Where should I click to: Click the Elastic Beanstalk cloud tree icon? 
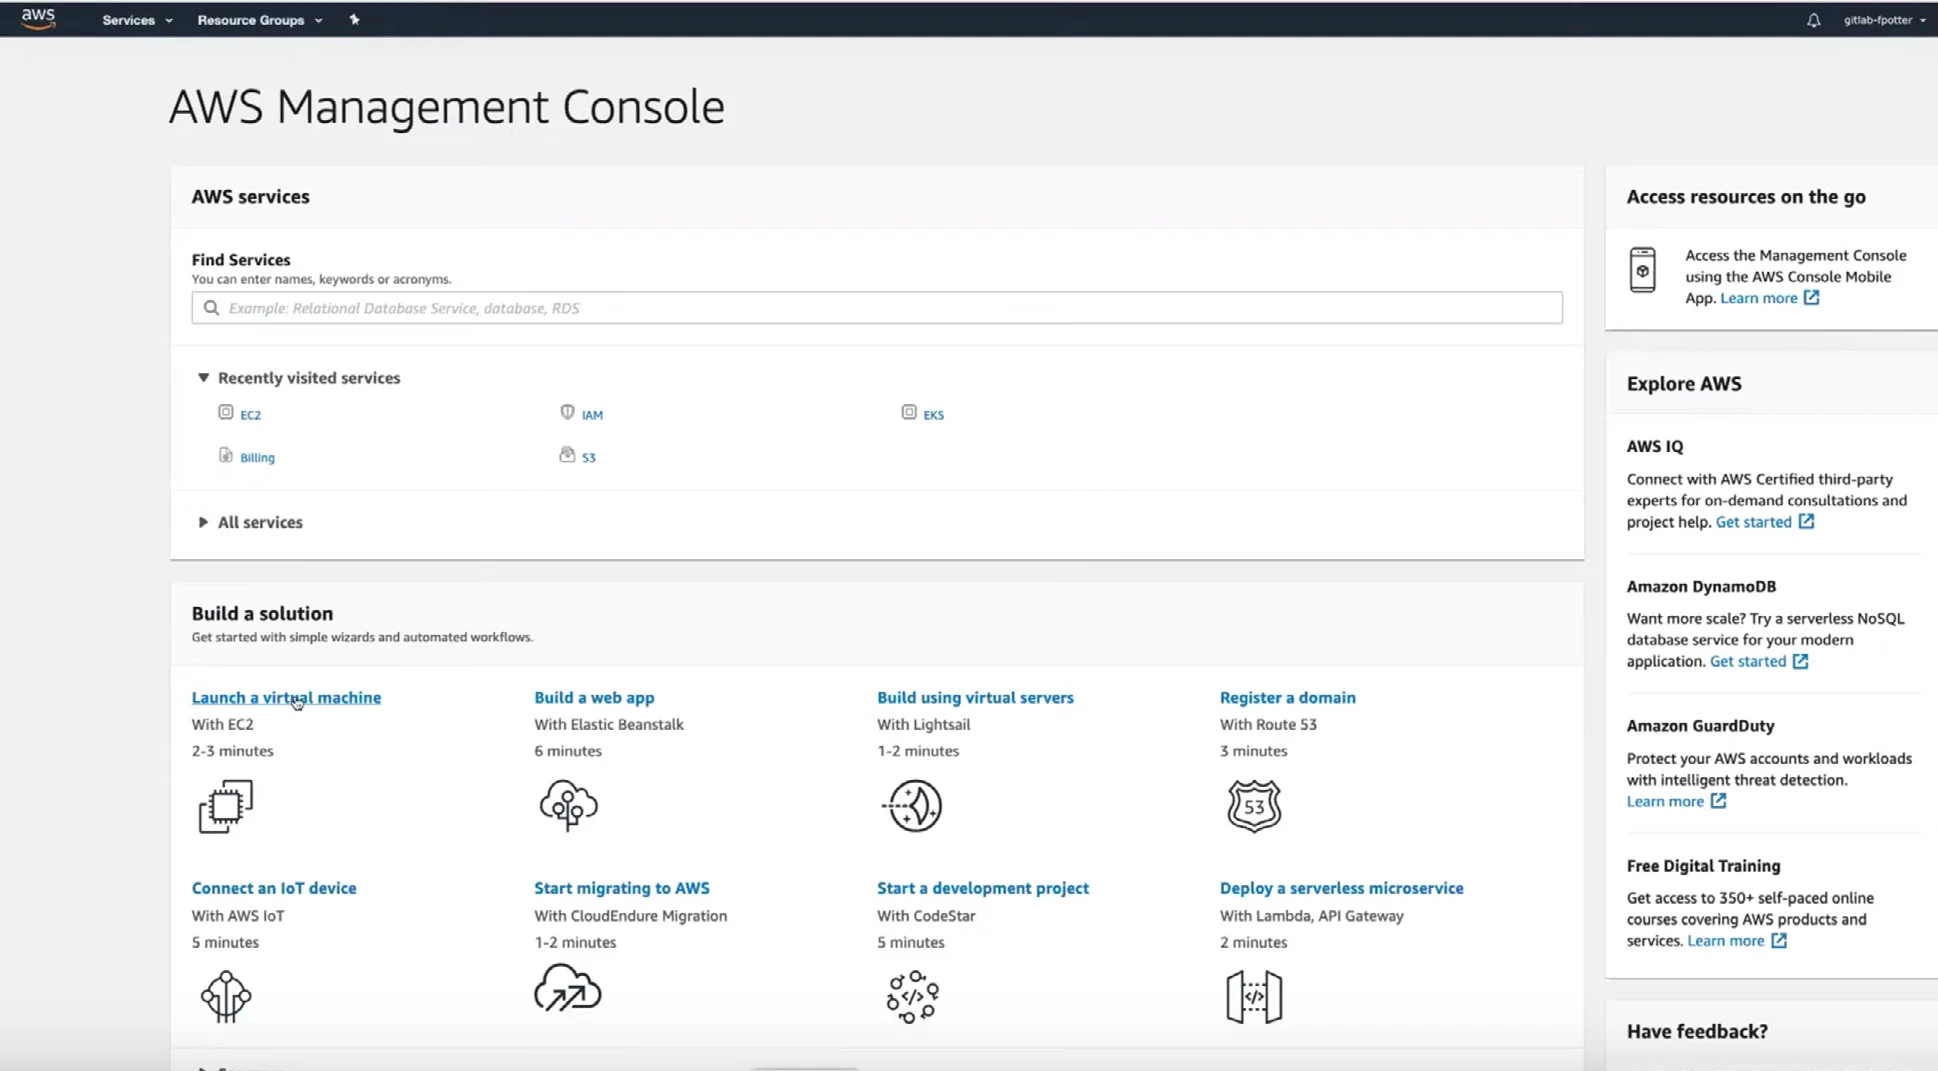pos(568,806)
